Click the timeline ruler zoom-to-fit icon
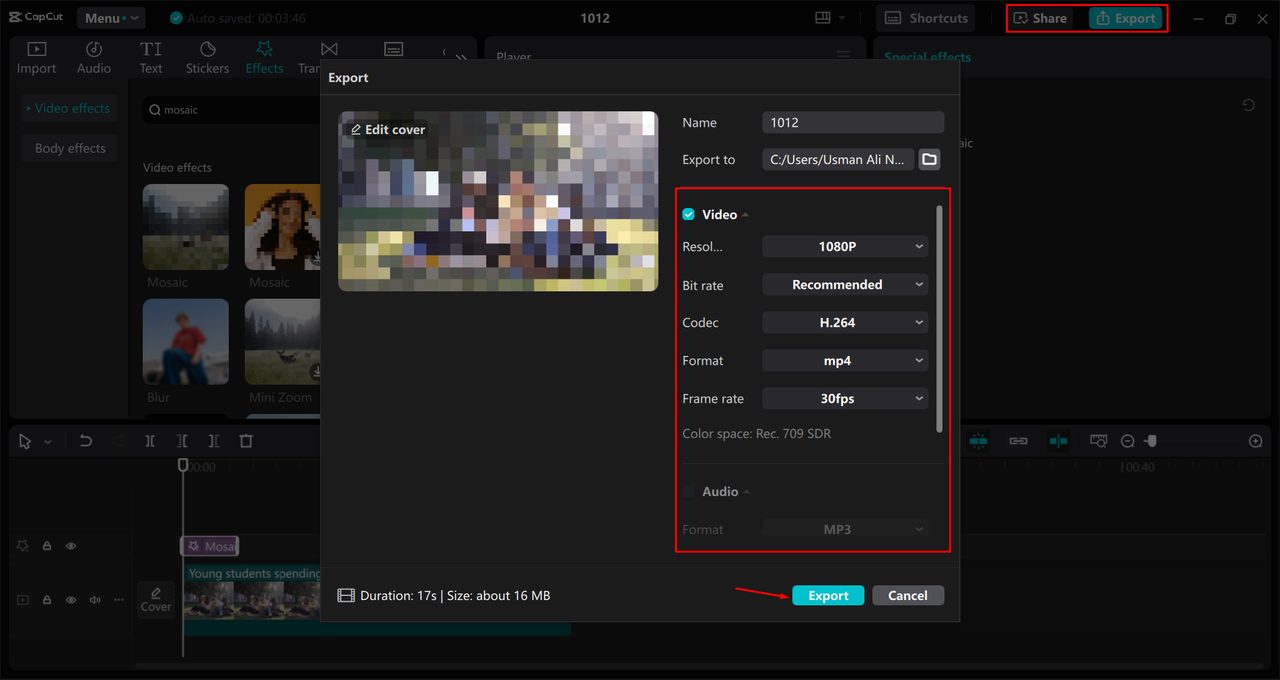1280x680 pixels. click(x=1099, y=441)
